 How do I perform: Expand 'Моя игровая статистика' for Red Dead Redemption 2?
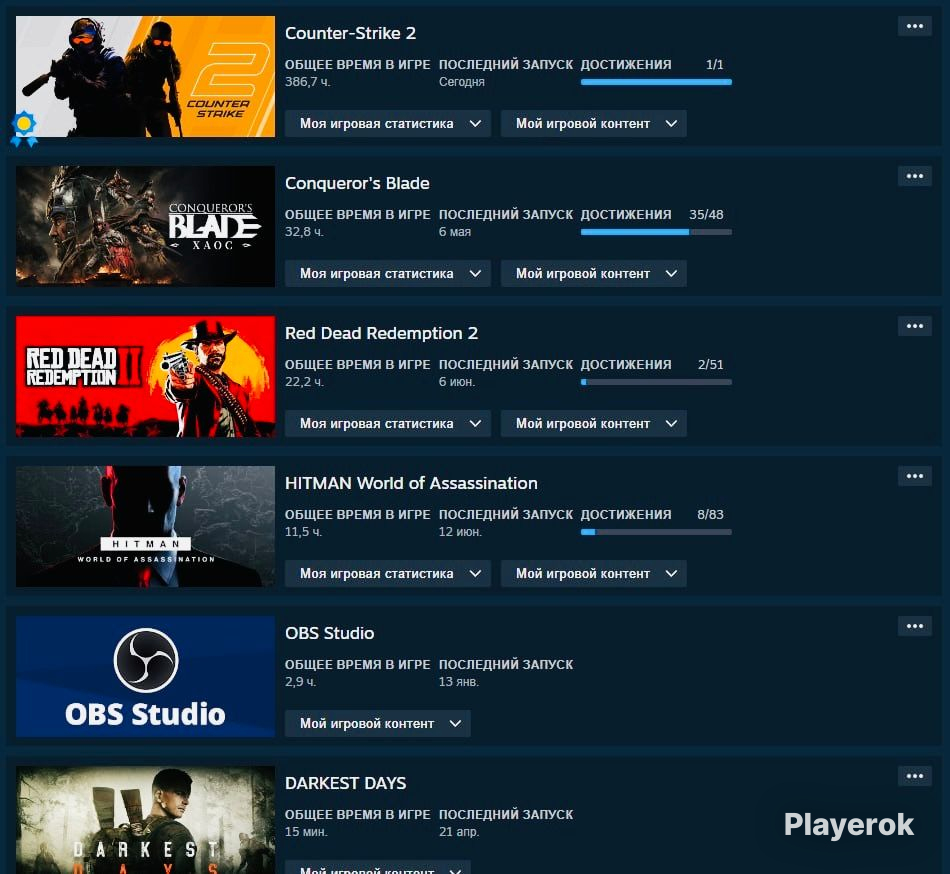pyautogui.click(x=388, y=424)
